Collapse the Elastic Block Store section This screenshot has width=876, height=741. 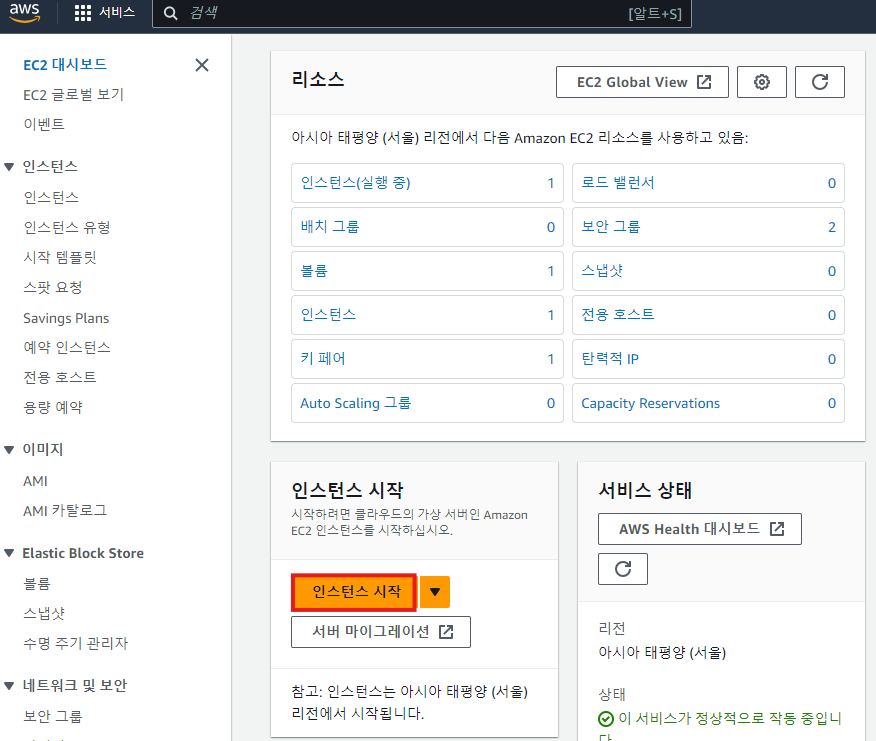9,553
